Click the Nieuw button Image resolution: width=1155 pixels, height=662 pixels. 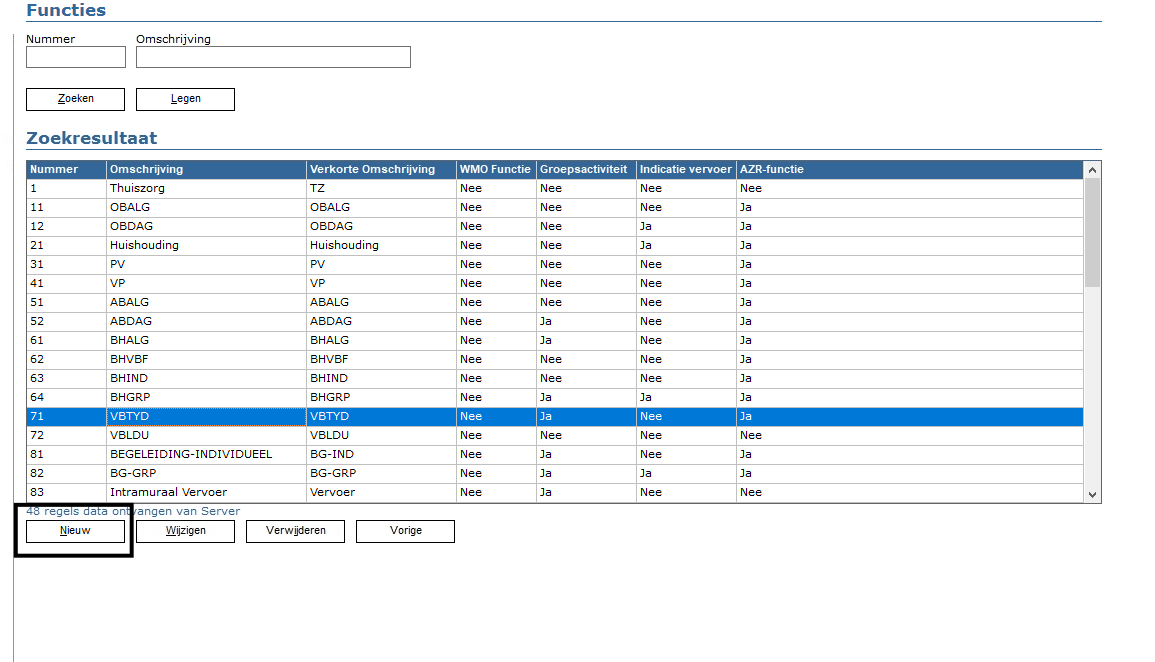[75, 531]
